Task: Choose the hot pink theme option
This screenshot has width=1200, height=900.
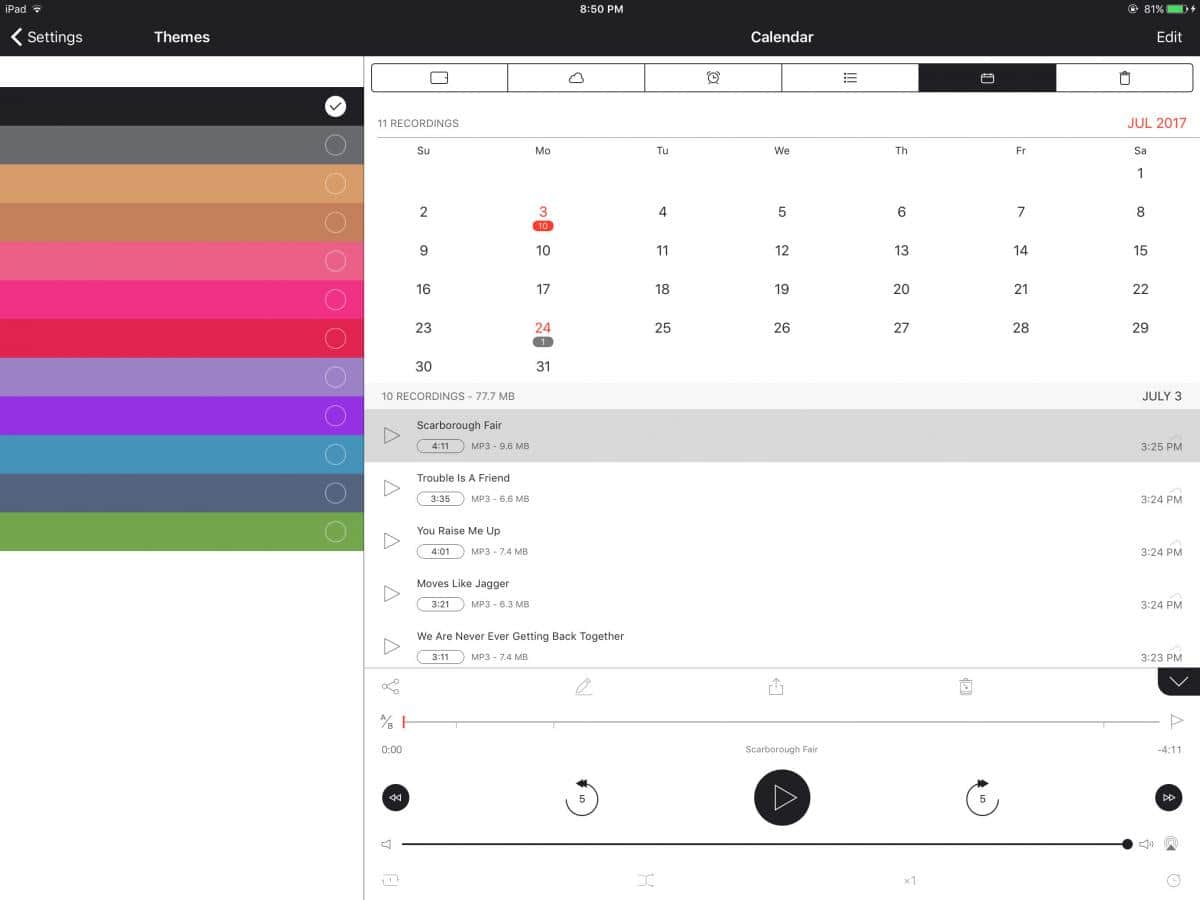Action: tap(336, 299)
